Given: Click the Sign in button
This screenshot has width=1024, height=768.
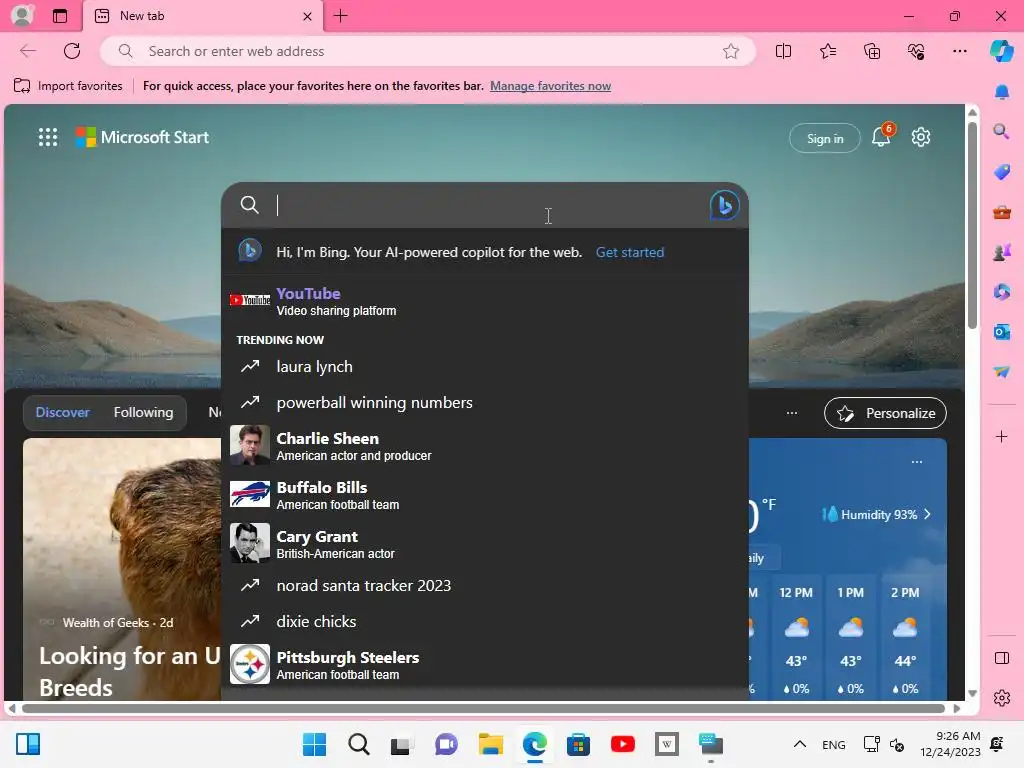Looking at the screenshot, I should (825, 138).
